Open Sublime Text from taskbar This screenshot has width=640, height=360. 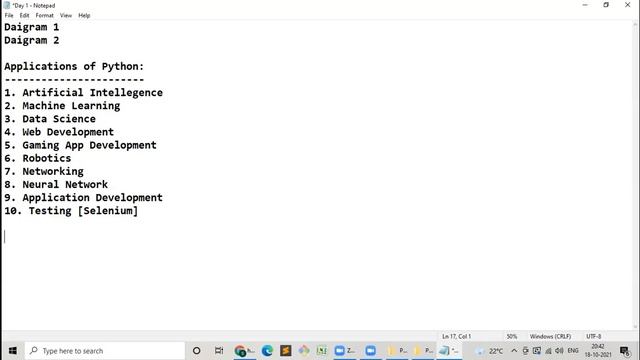[285, 351]
